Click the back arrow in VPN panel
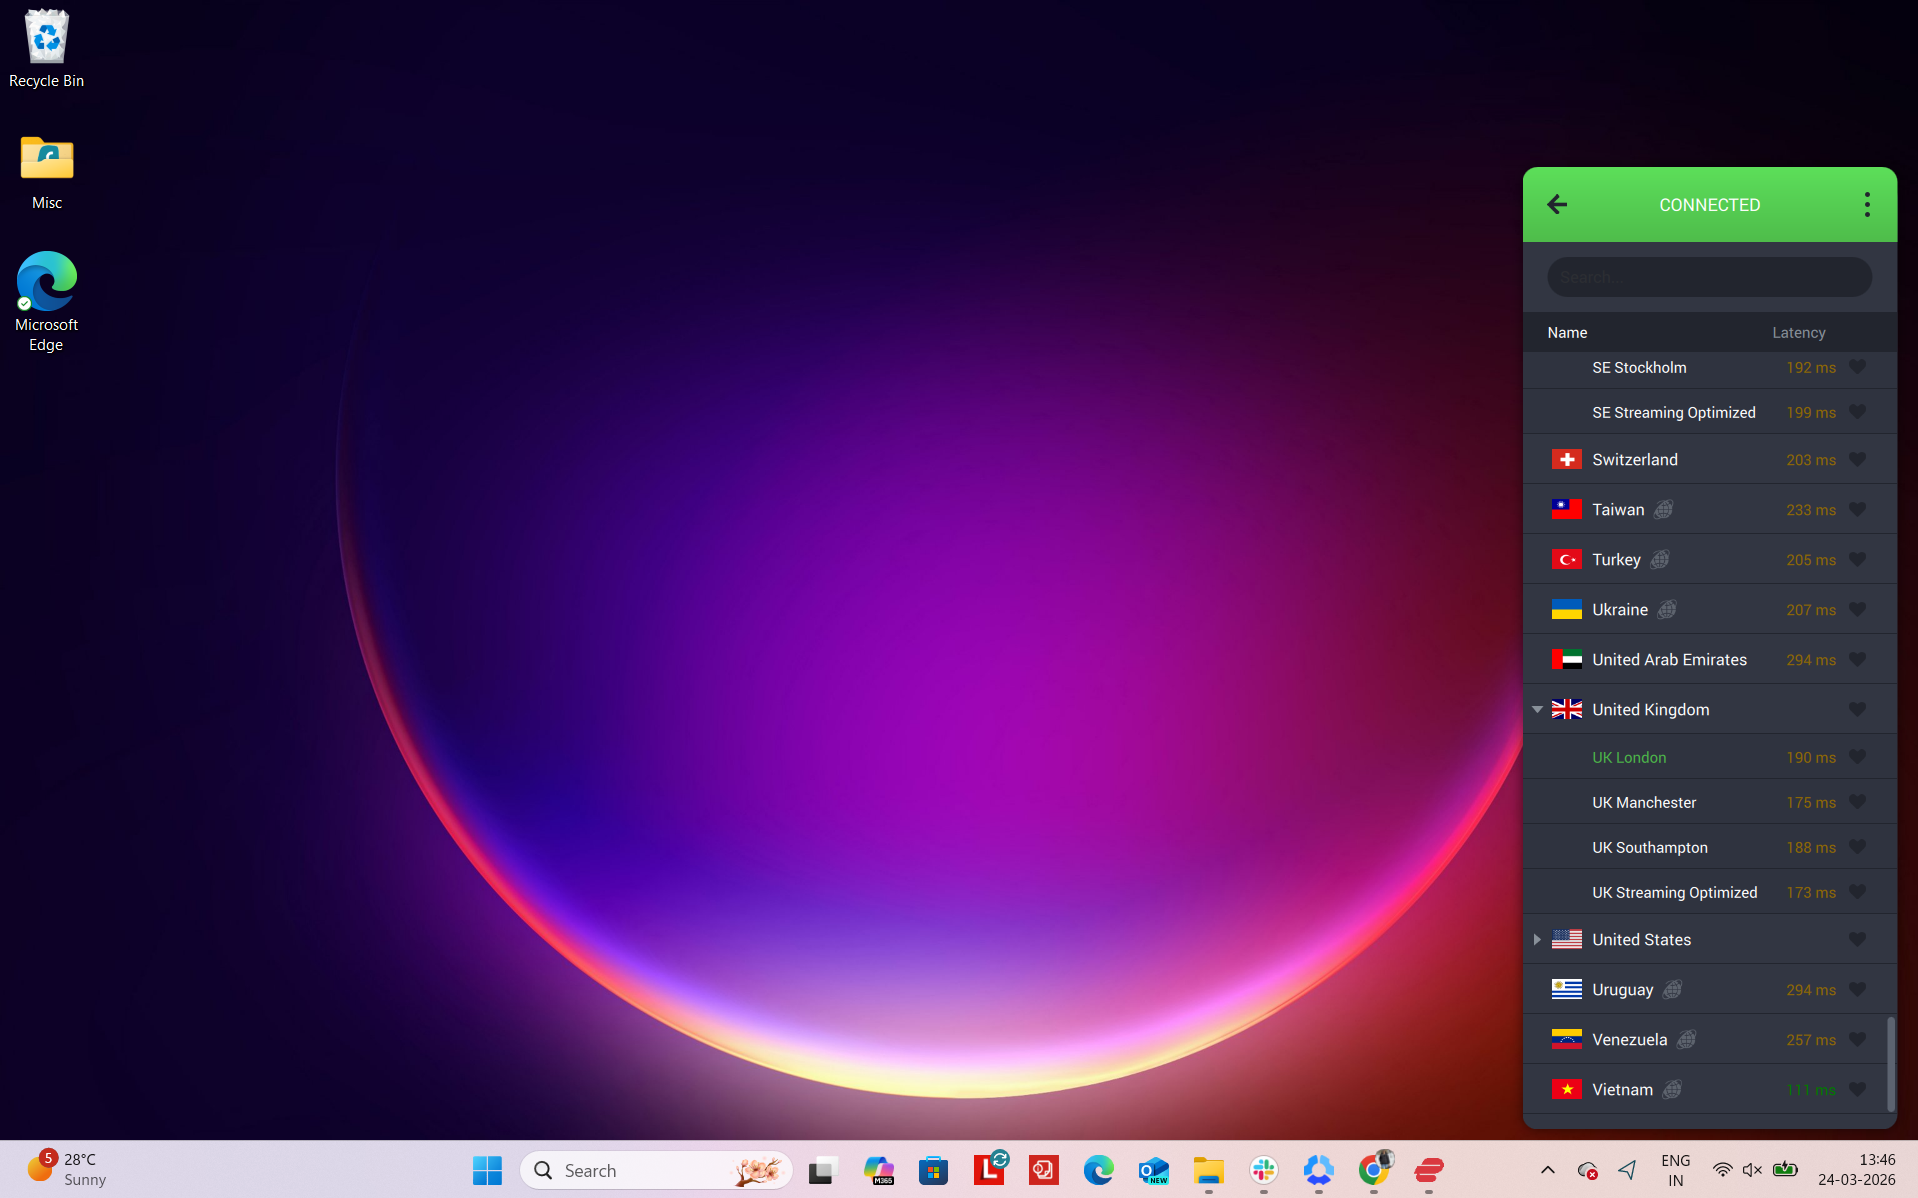 [x=1557, y=205]
